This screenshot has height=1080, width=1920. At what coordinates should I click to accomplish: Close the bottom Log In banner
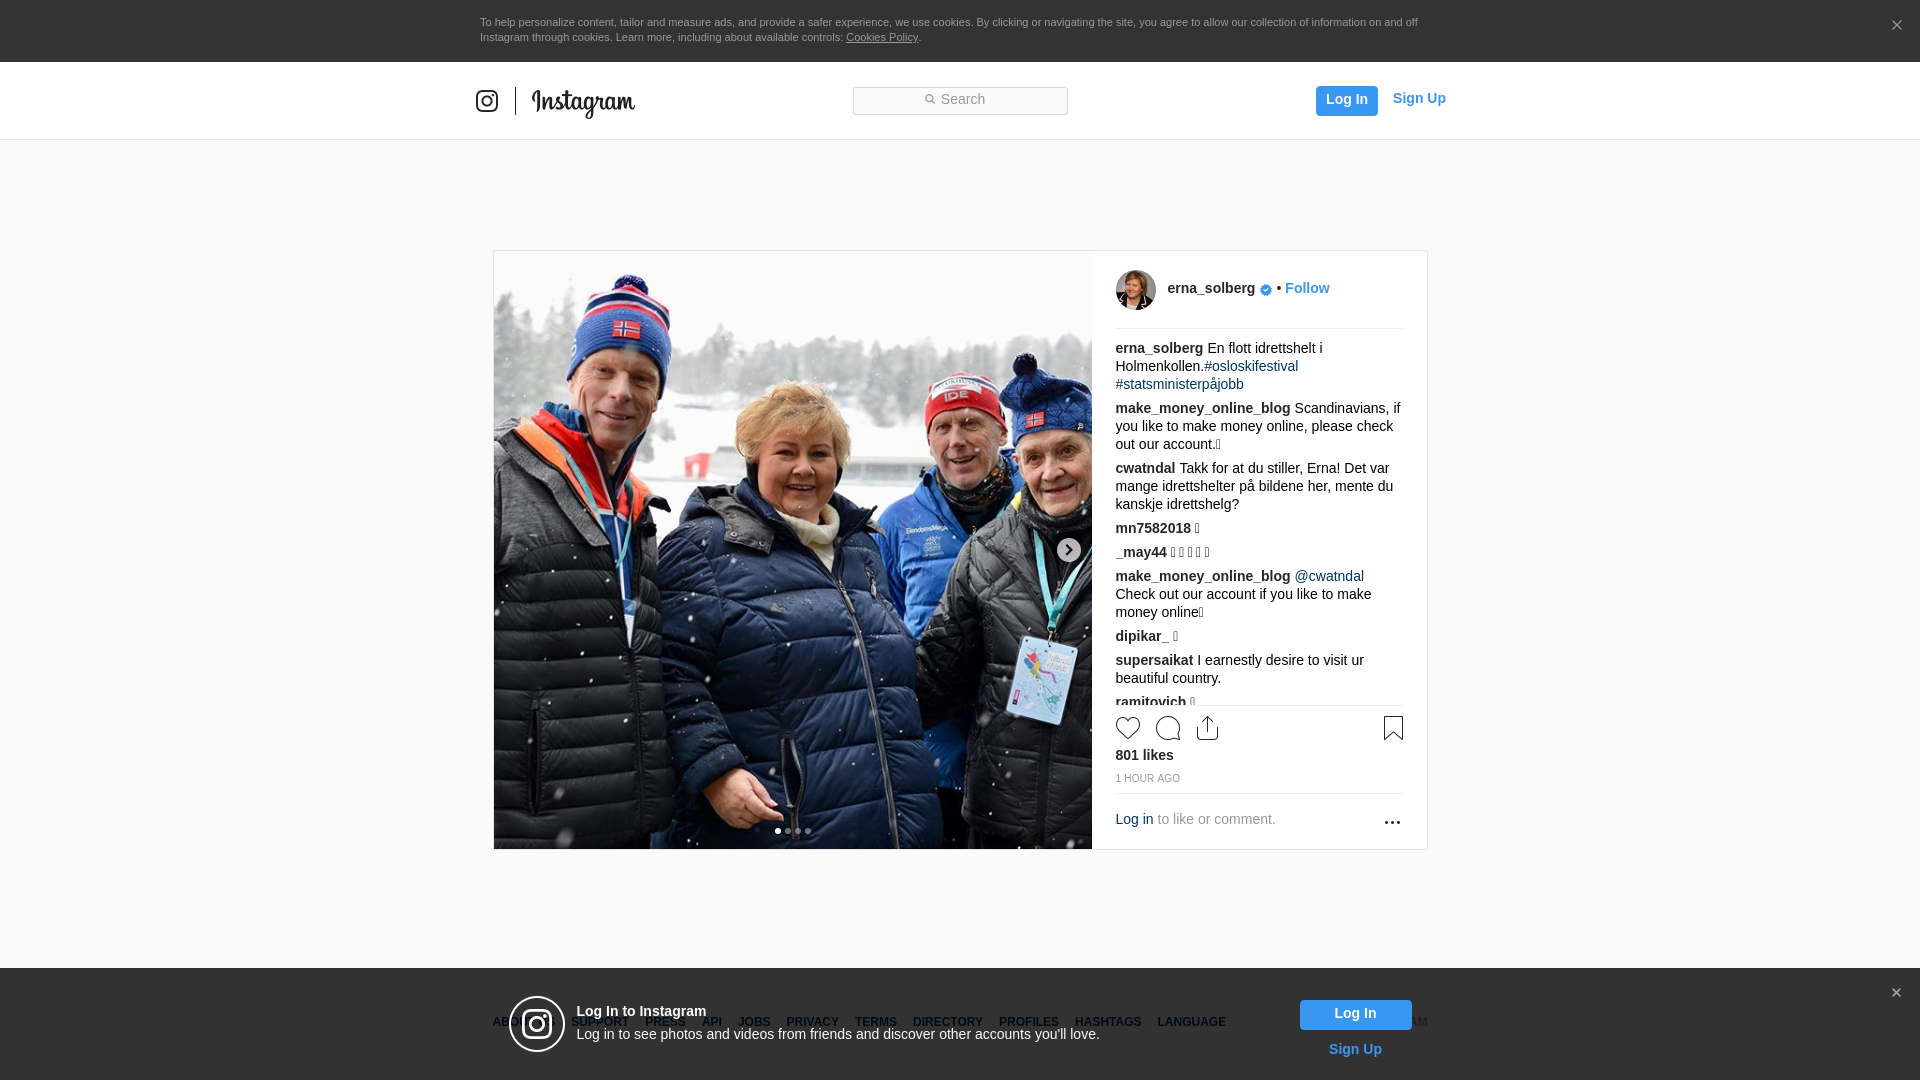point(1896,993)
